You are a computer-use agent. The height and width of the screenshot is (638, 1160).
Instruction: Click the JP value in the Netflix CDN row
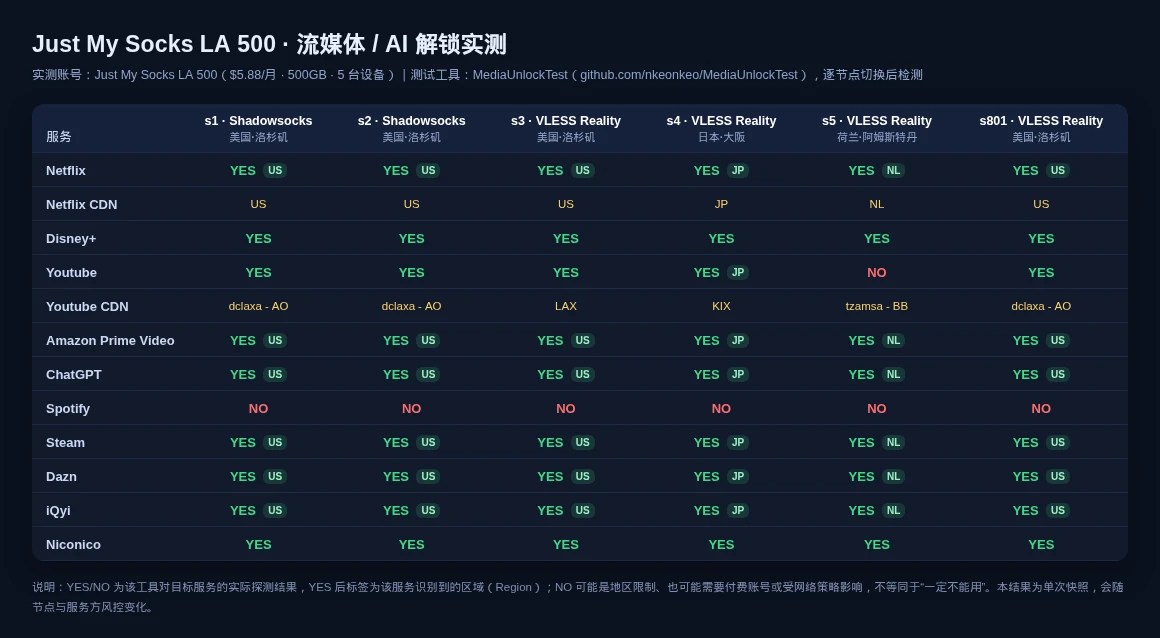pos(721,204)
